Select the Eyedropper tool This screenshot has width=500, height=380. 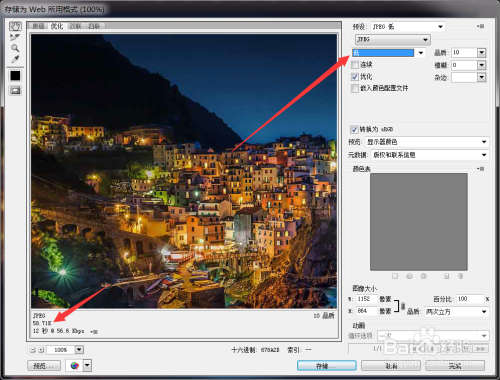pyautogui.click(x=15, y=59)
